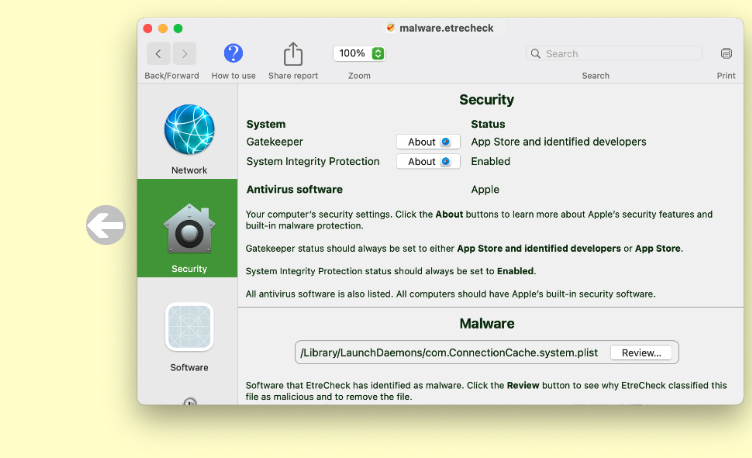Print the report with the Print icon
752x458 pixels.
pos(726,53)
